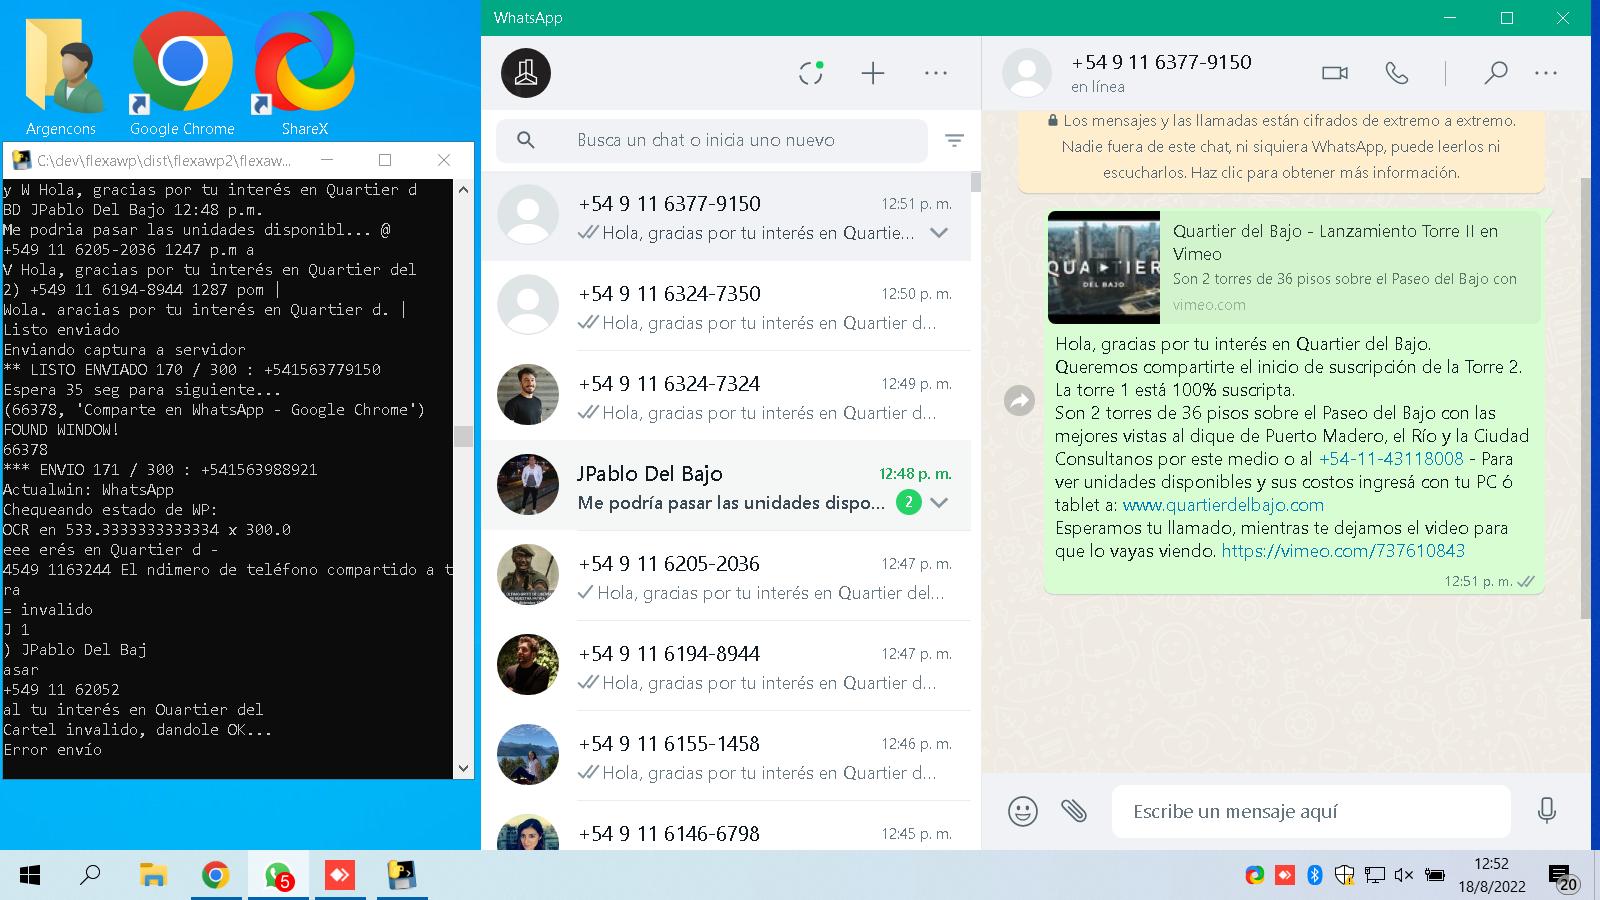The image size is (1600, 900).
Task: Open the WhatsApp Status icon
Action: (x=811, y=73)
